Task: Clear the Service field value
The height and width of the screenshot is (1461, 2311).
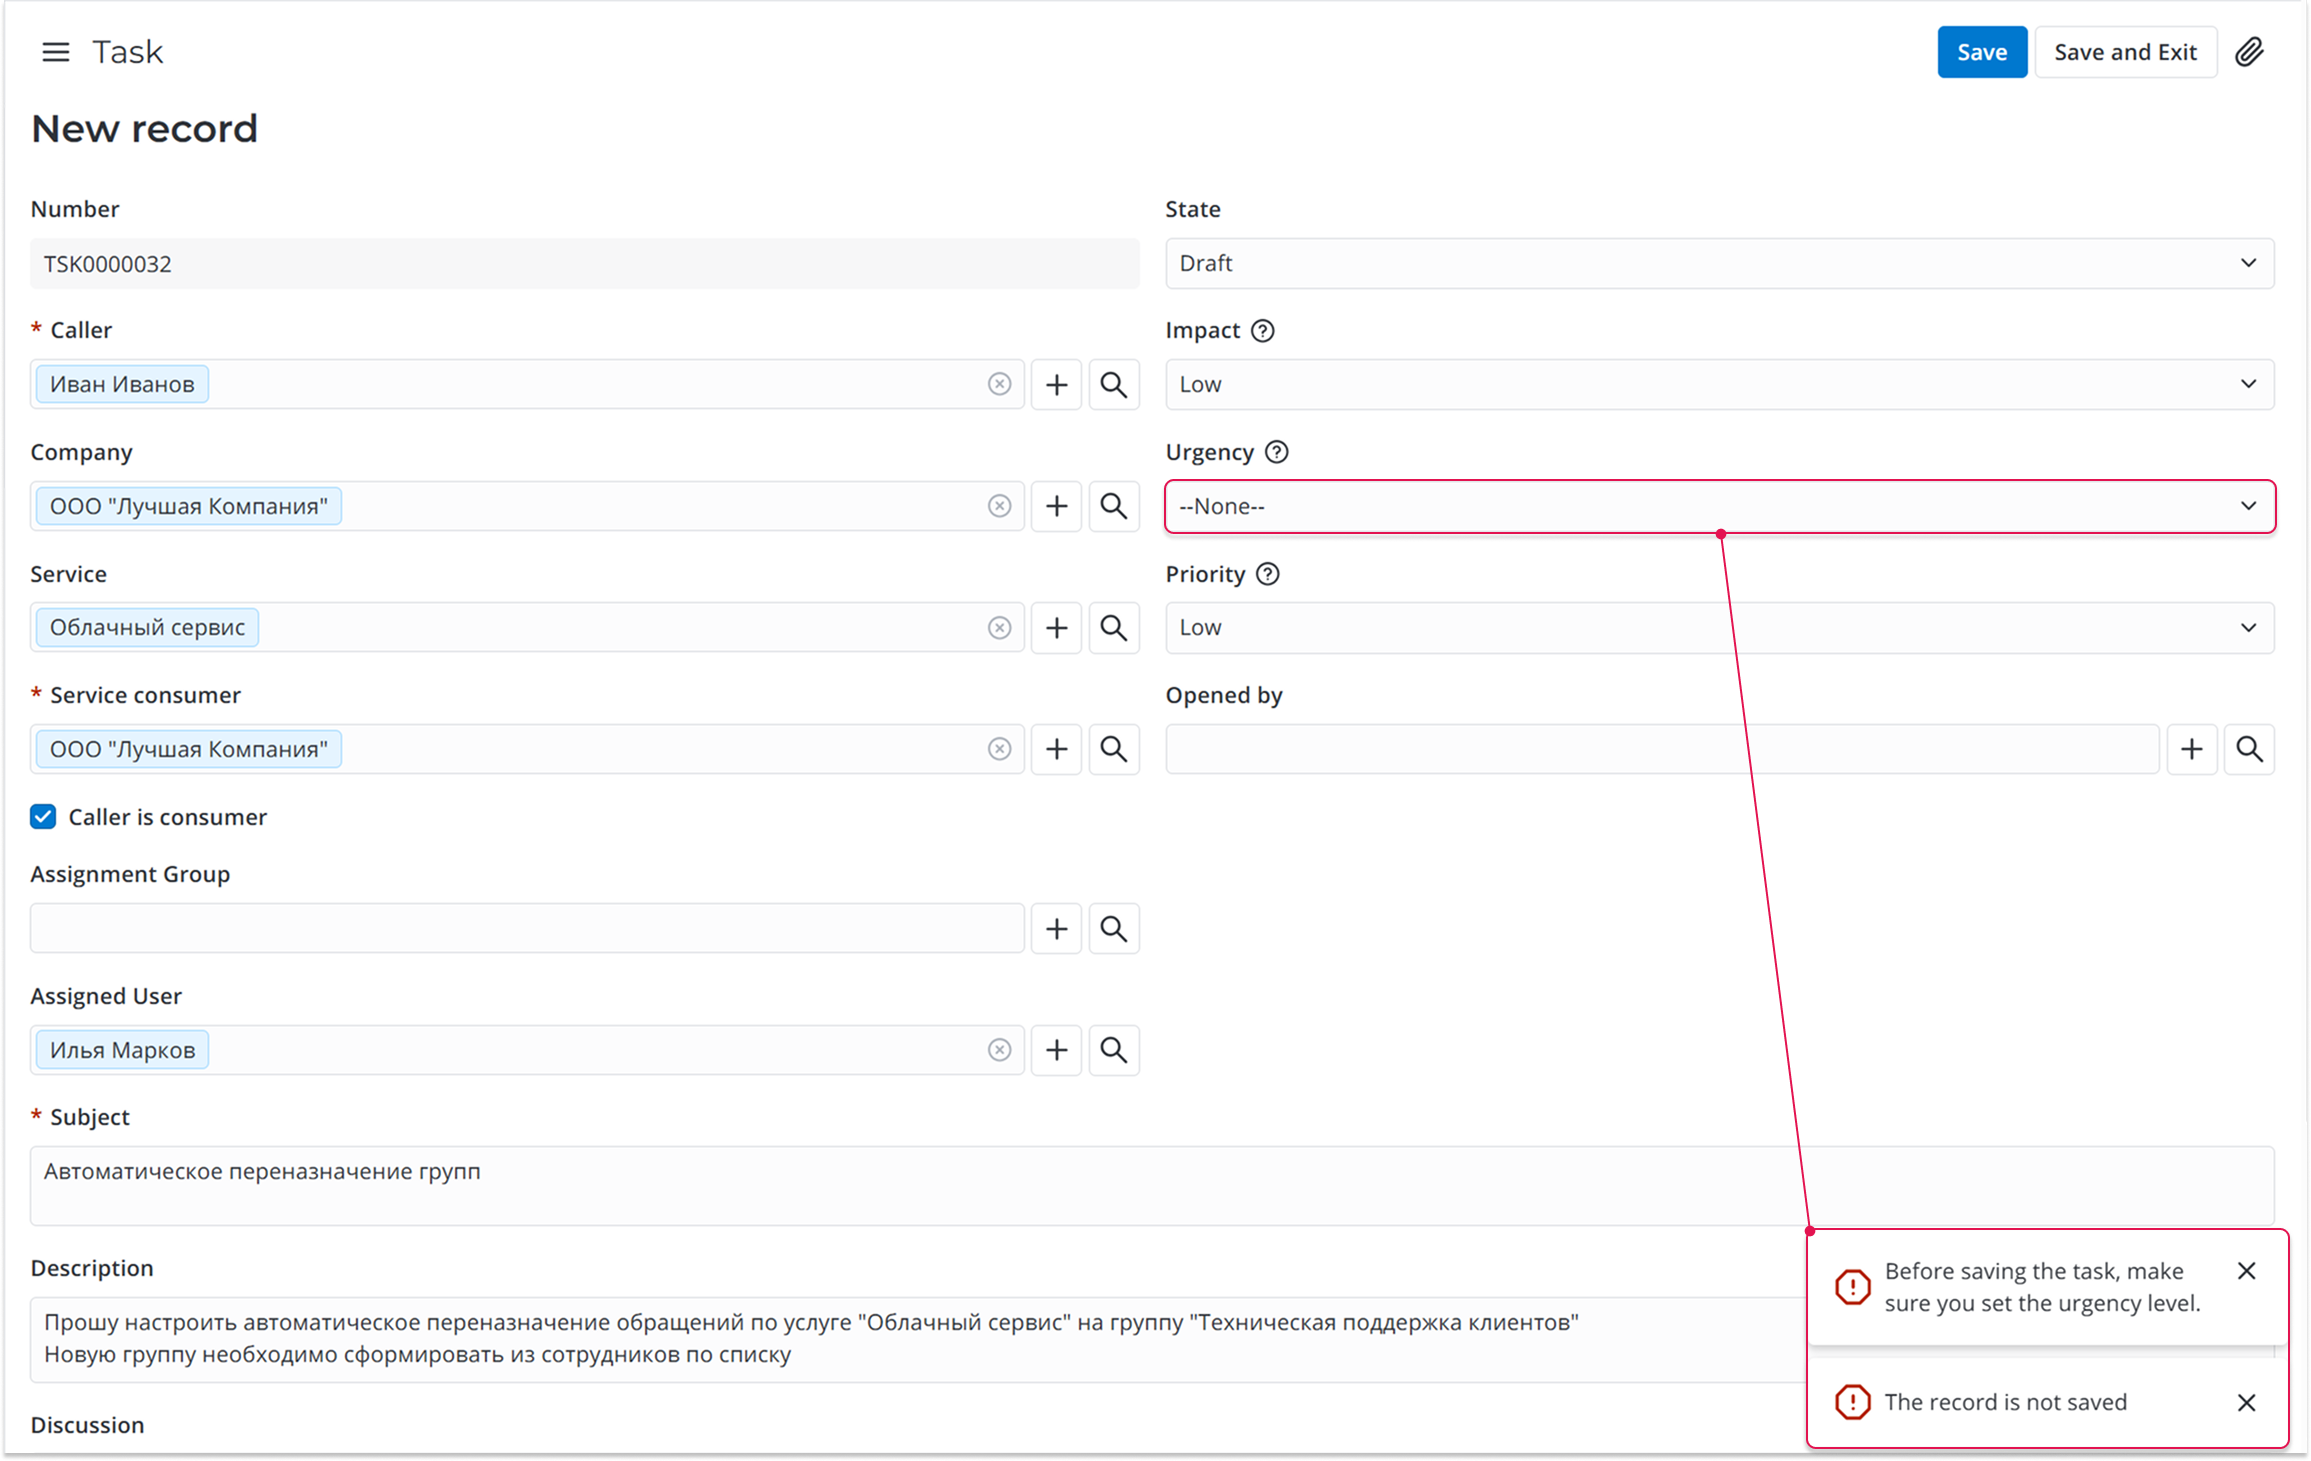Action: (x=999, y=628)
